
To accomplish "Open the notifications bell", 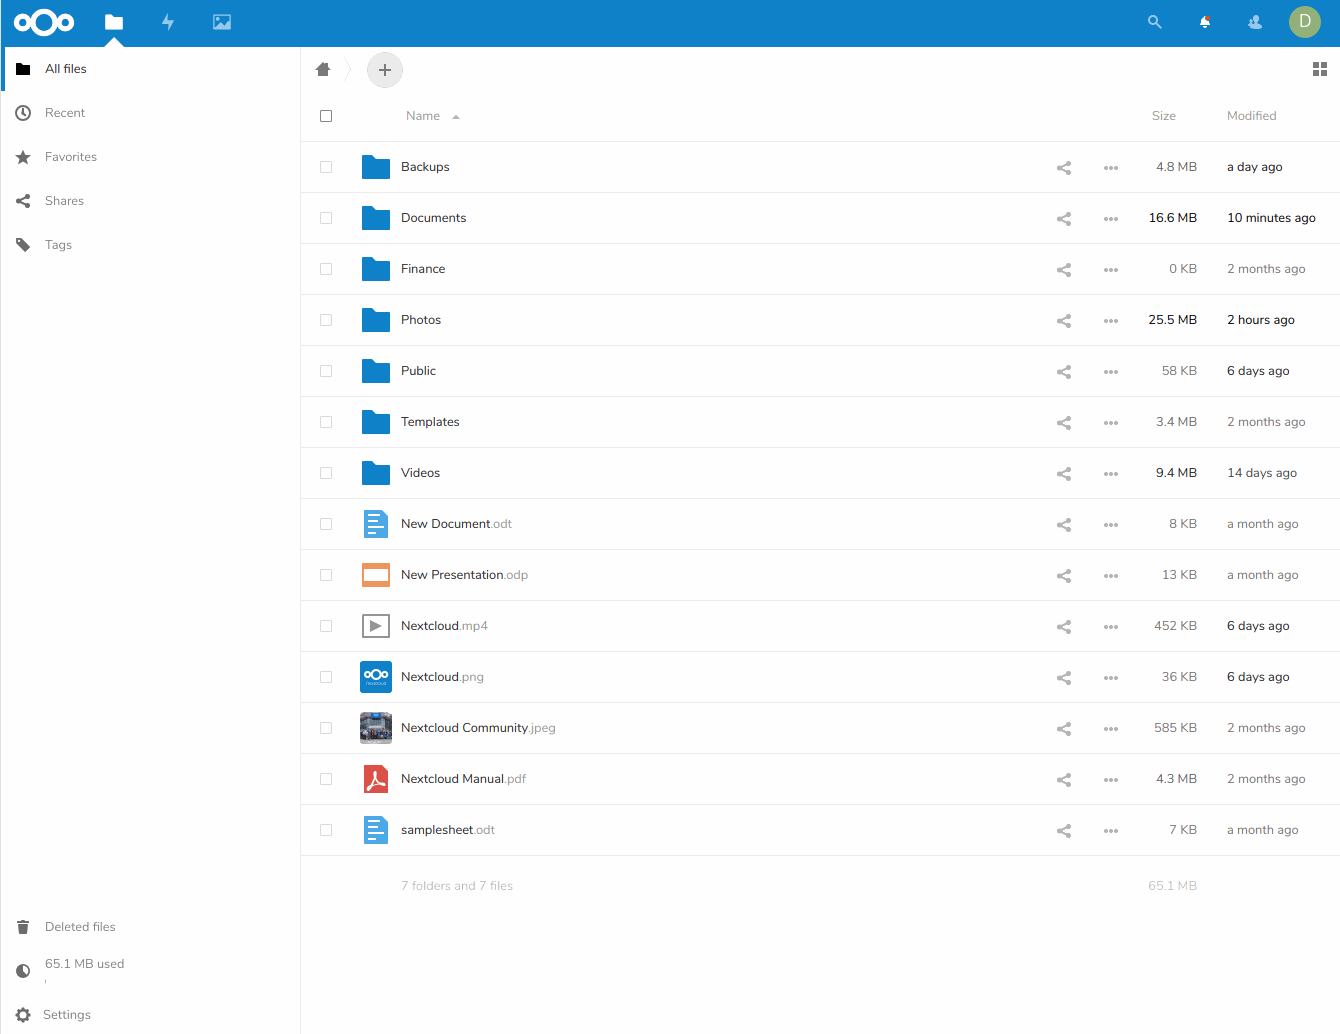I will coord(1204,21).
